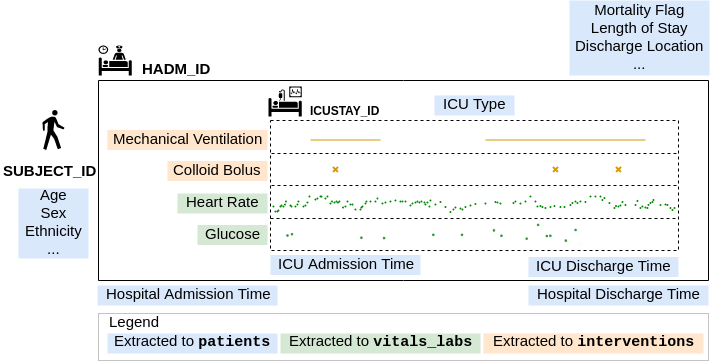The image size is (710, 361).
Task: Click the hospital bed with nurse icon
Action: (x=115, y=60)
